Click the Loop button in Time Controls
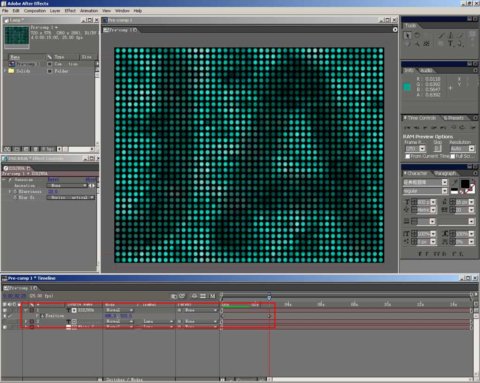Viewport: 480px width, 383px height. (x=462, y=127)
